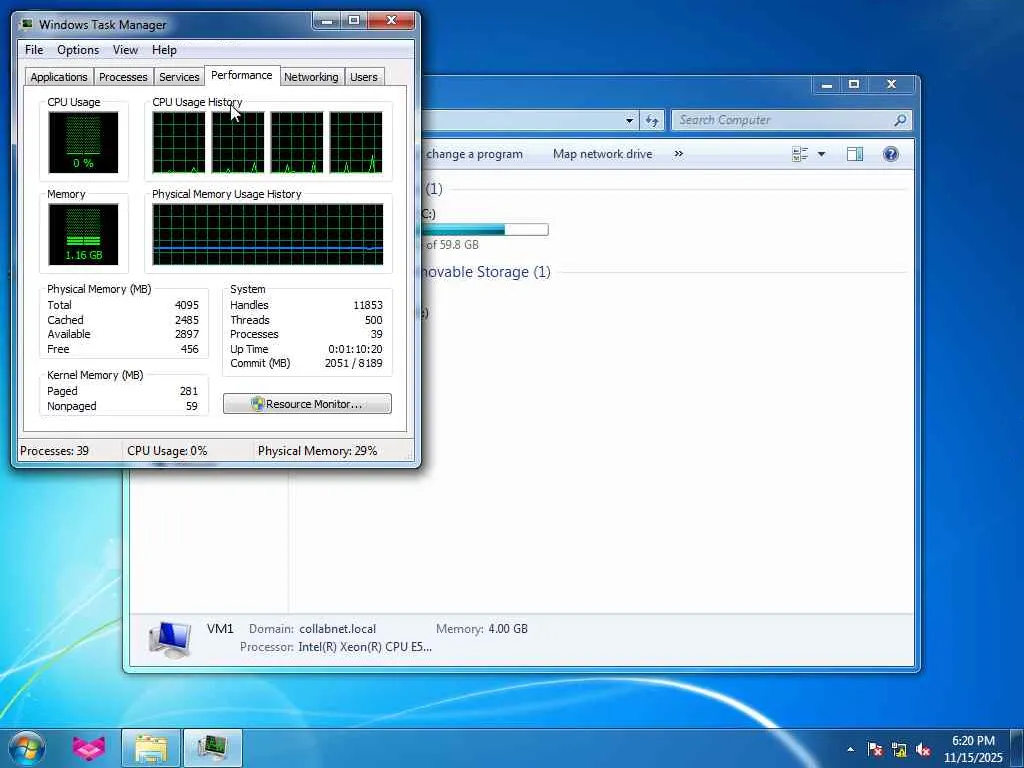Click 'Processes: 39' in status bar

click(54, 451)
